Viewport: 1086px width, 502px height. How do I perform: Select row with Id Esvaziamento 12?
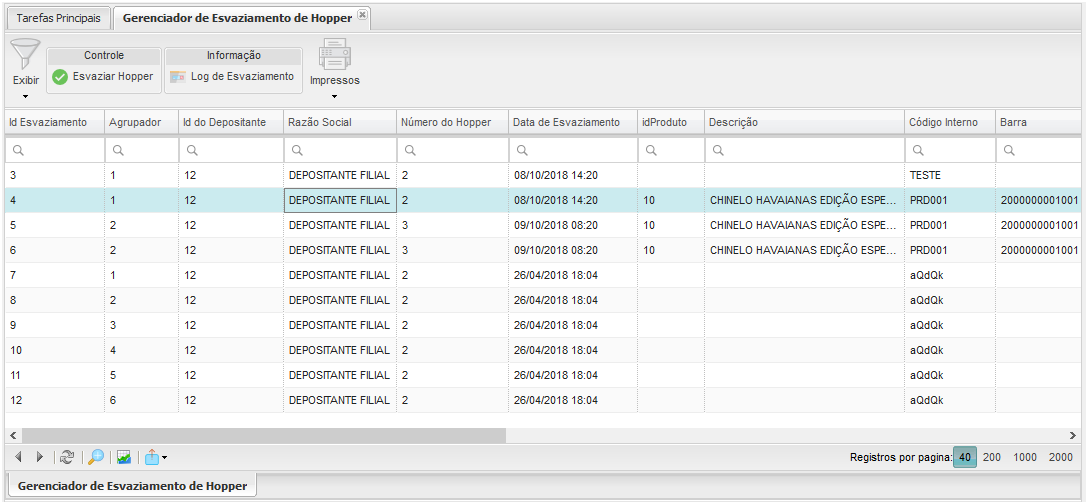542,400
